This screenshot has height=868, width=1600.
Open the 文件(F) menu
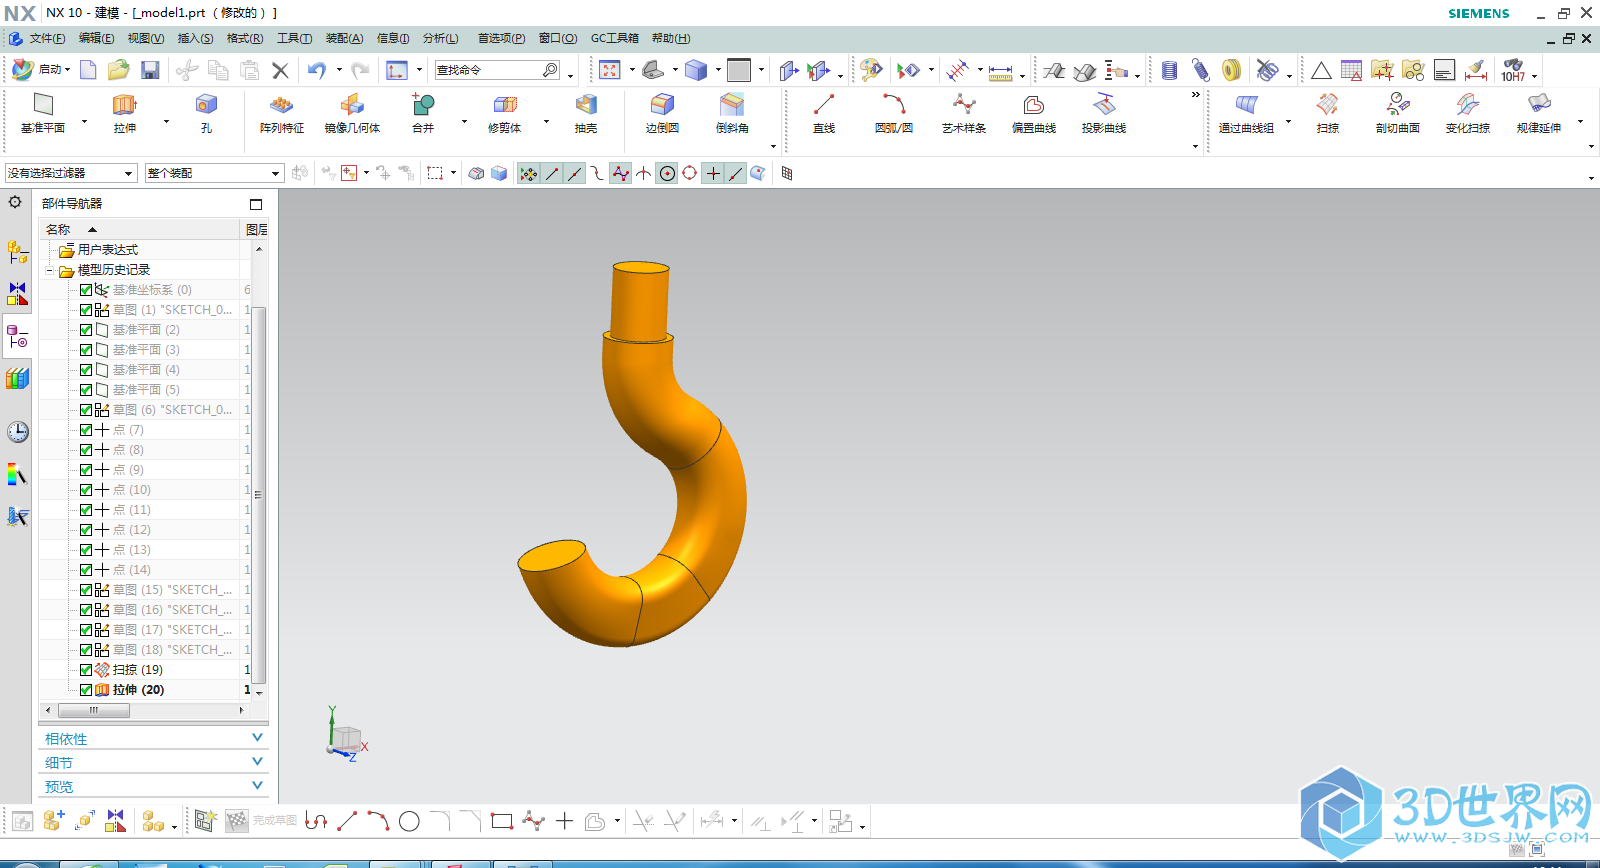tap(47, 38)
